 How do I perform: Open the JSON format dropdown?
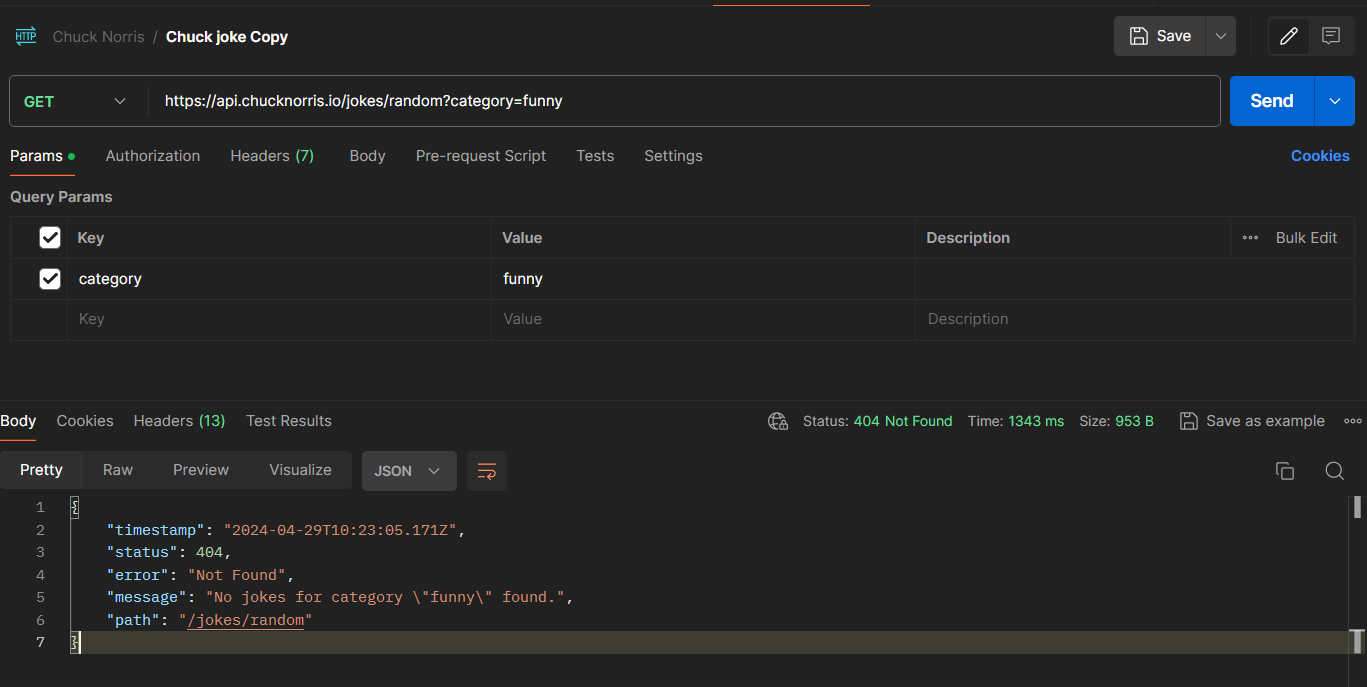click(409, 471)
